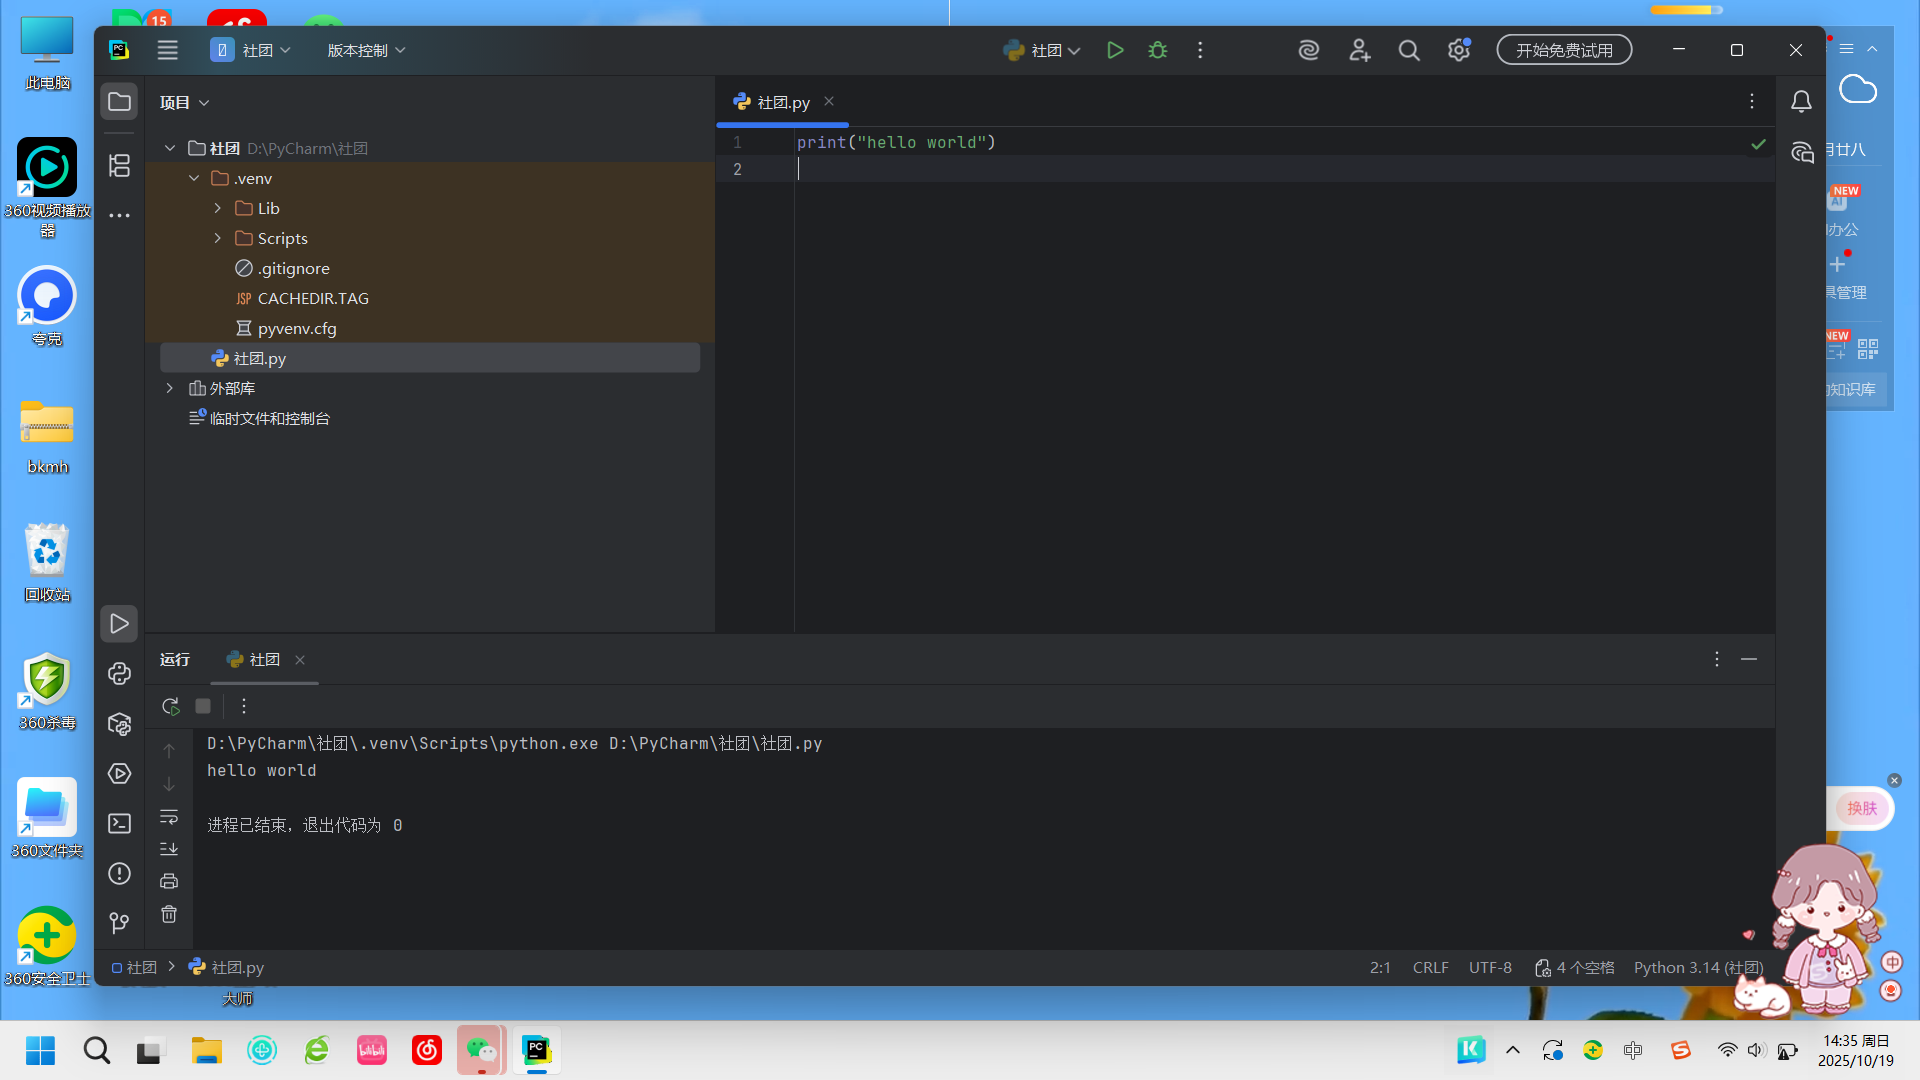Image resolution: width=1920 pixels, height=1080 pixels.
Task: Run the current script with the play icon
Action: pyautogui.click(x=1115, y=49)
